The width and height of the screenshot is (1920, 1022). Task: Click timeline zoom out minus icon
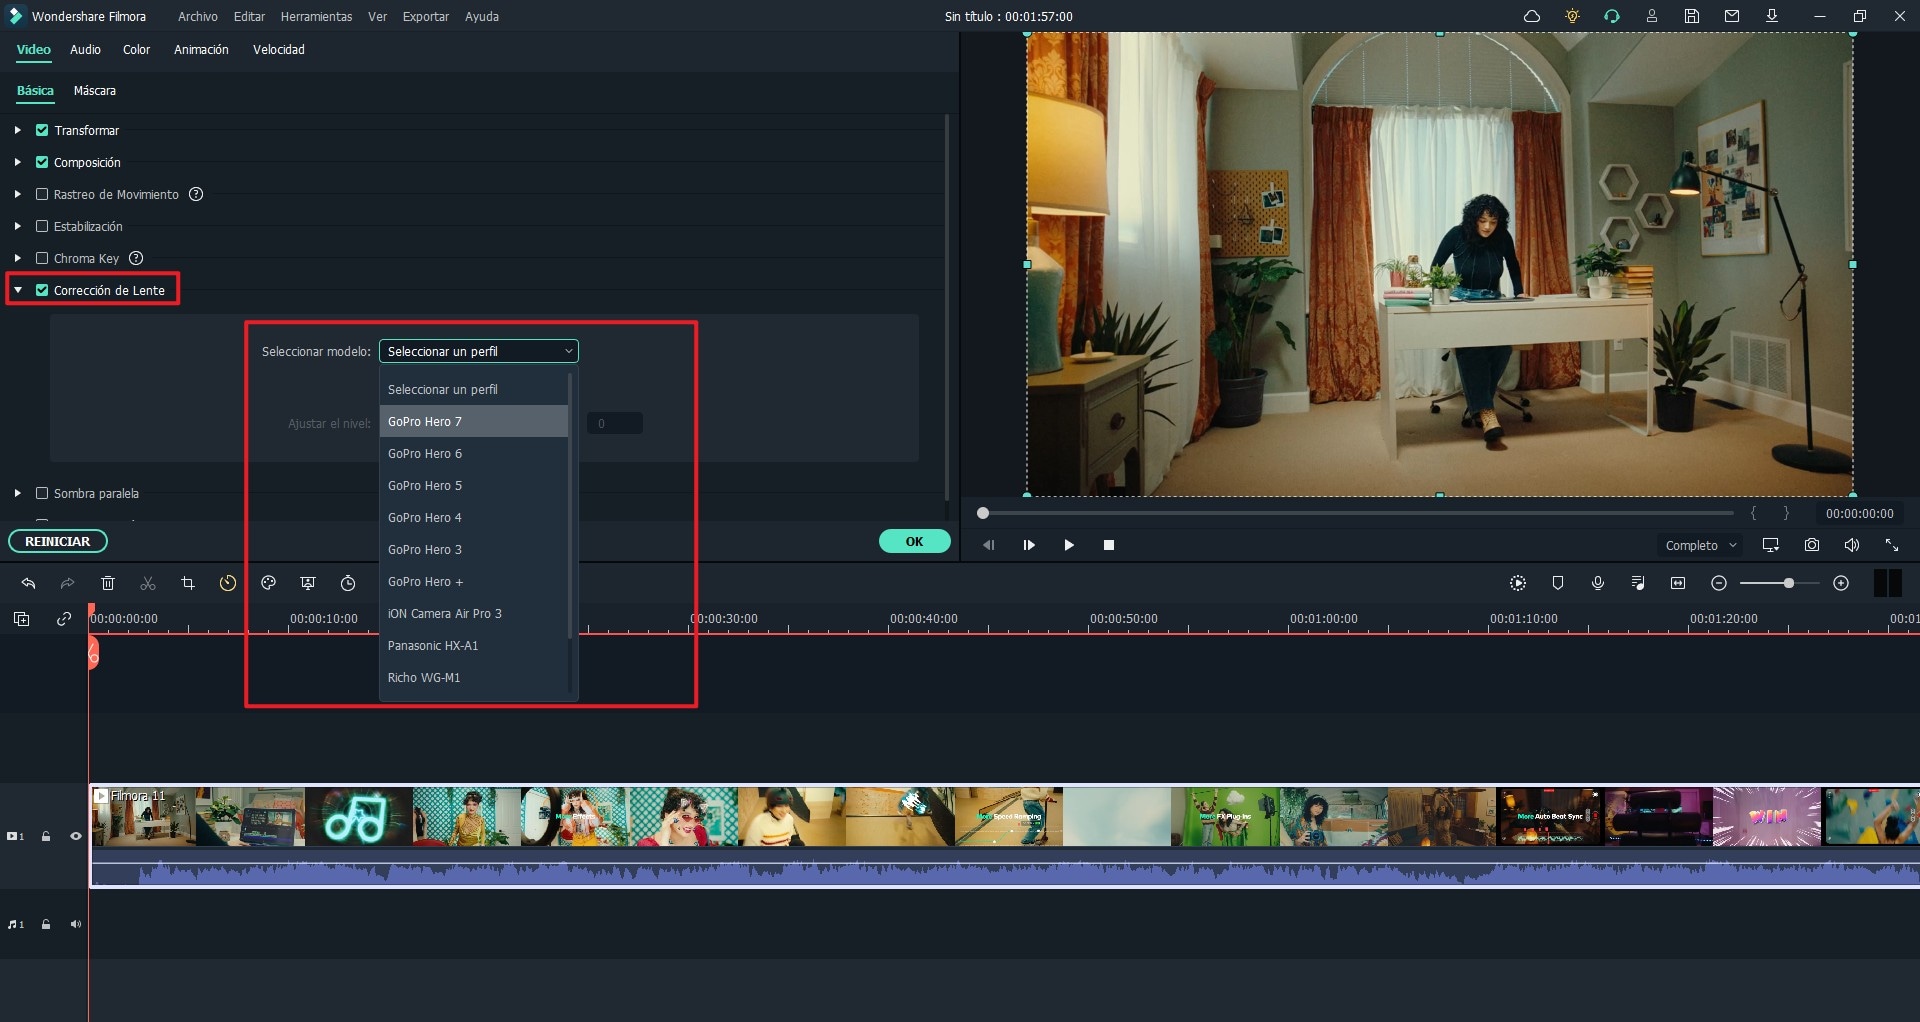1719,583
